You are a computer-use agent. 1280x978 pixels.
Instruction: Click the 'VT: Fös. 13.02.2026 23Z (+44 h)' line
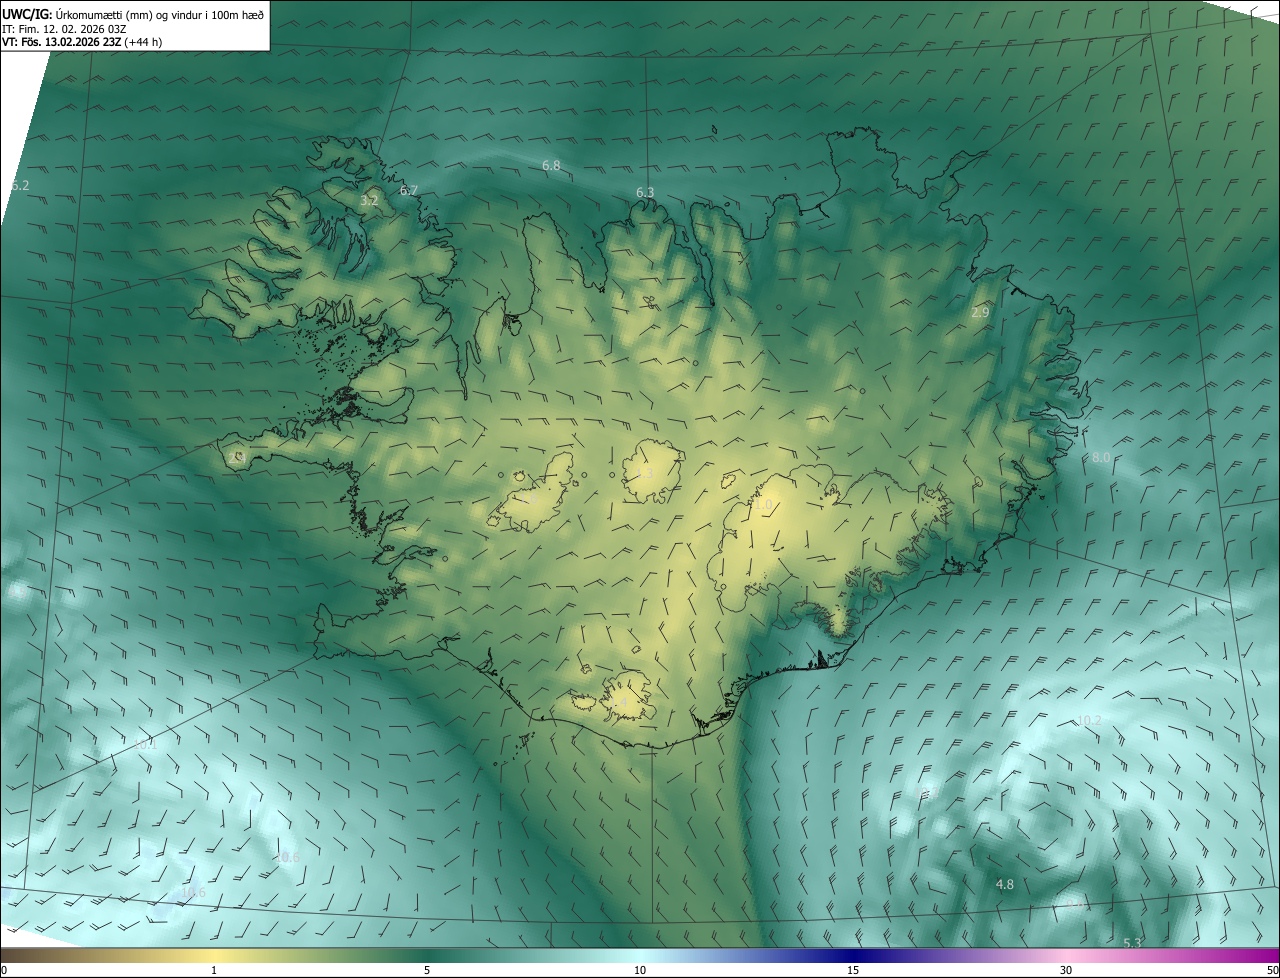[x=82, y=42]
